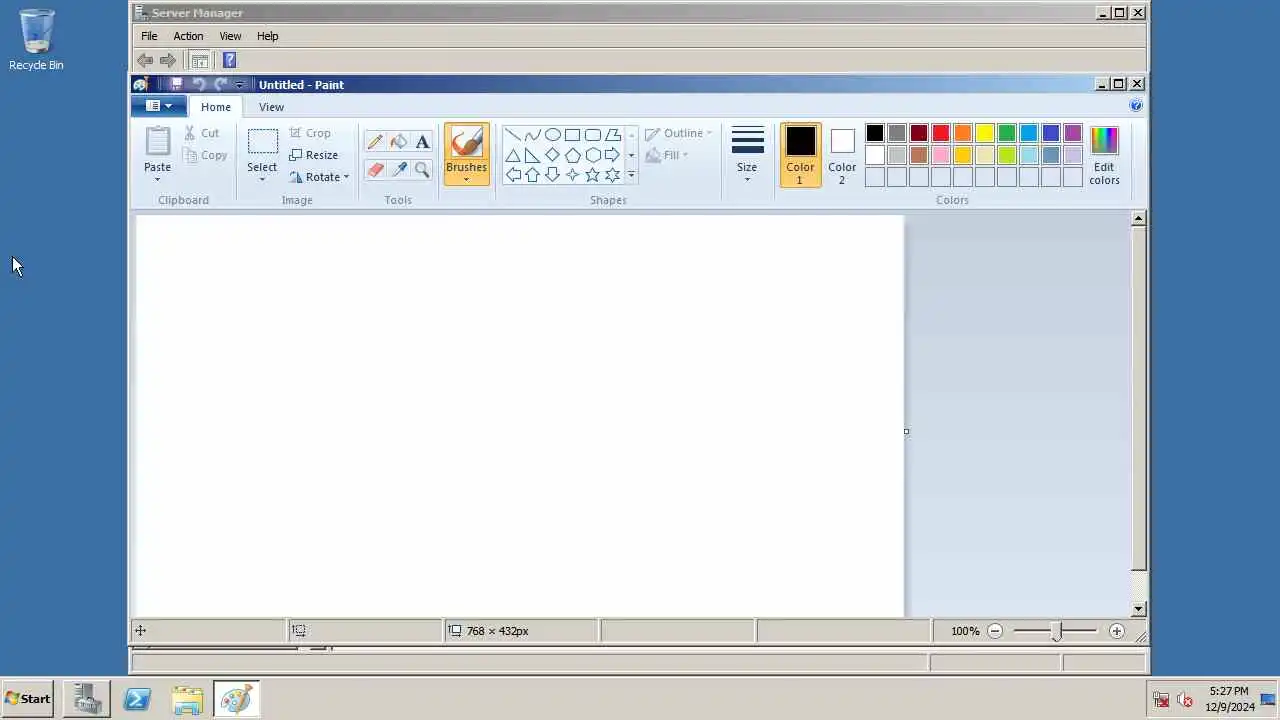Click Save in the quick access toolbar
The width and height of the screenshot is (1280, 720).
coord(176,85)
